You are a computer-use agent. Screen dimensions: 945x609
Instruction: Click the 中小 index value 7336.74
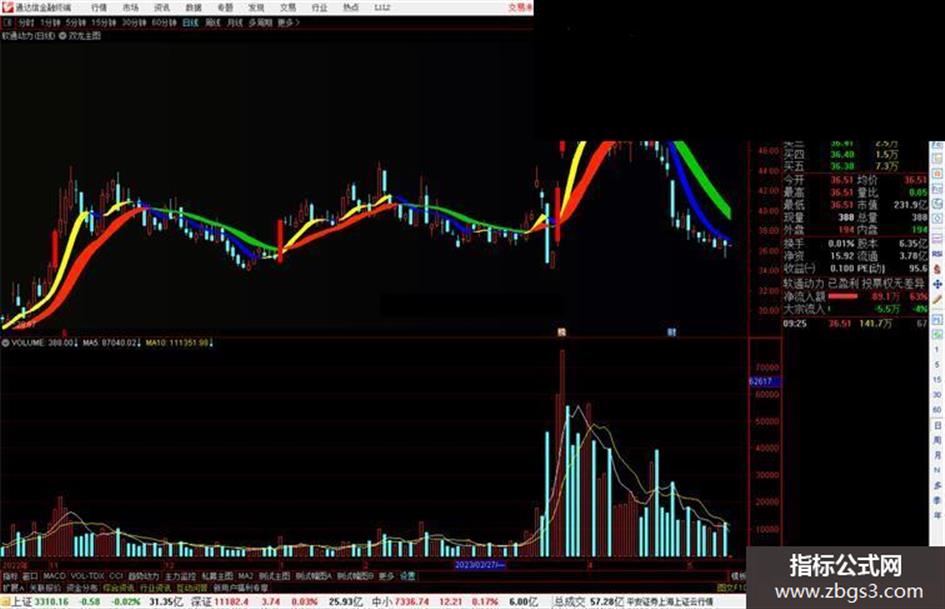click(x=412, y=602)
